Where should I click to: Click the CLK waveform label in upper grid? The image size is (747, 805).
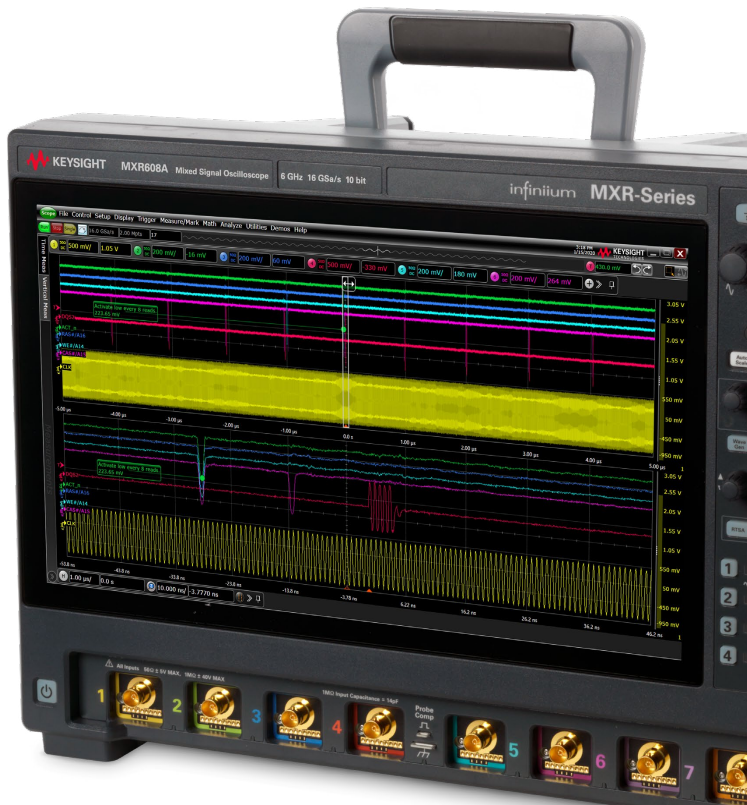66,367
